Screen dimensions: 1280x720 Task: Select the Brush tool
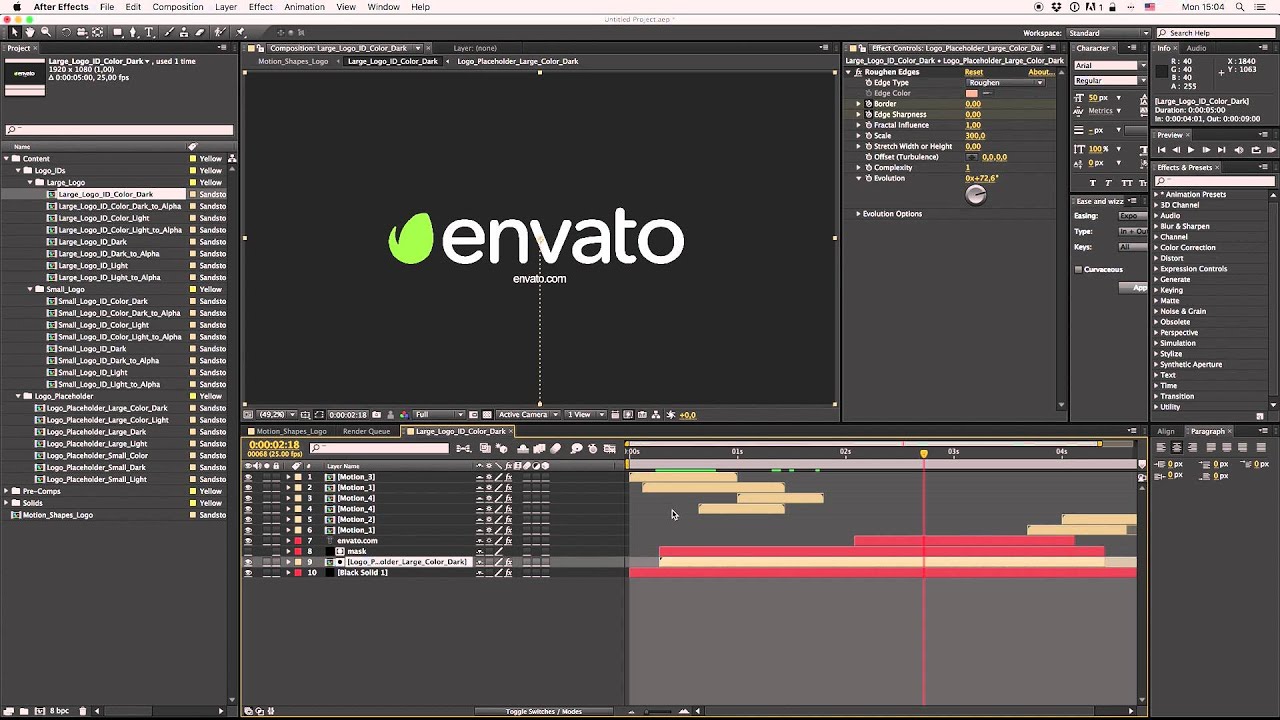(x=169, y=32)
